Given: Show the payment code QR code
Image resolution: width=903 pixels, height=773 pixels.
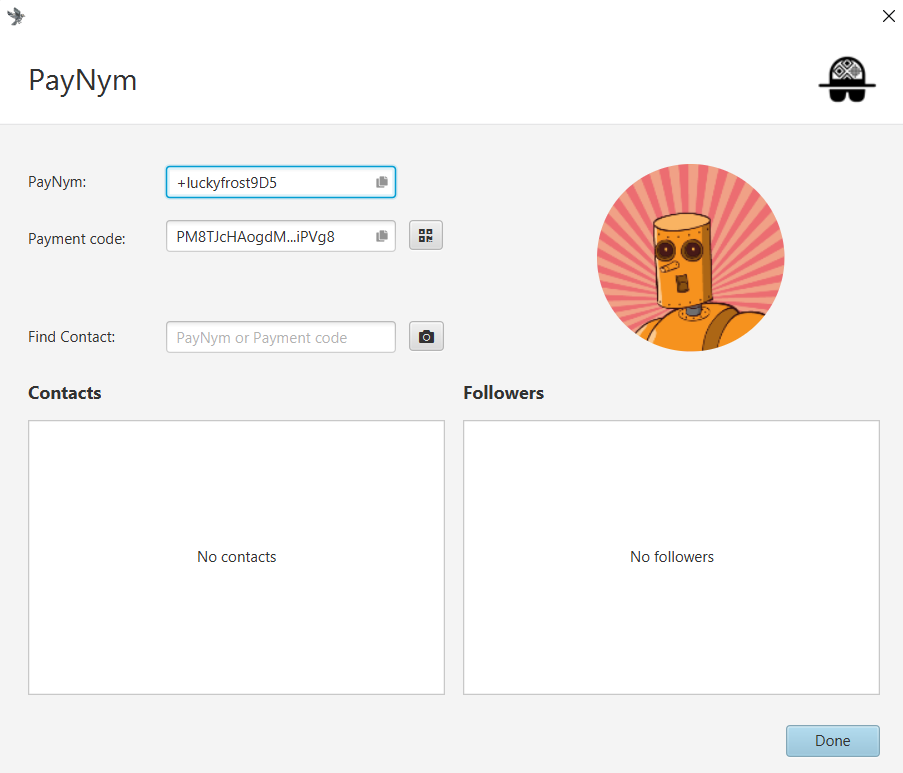Looking at the screenshot, I should click(426, 236).
